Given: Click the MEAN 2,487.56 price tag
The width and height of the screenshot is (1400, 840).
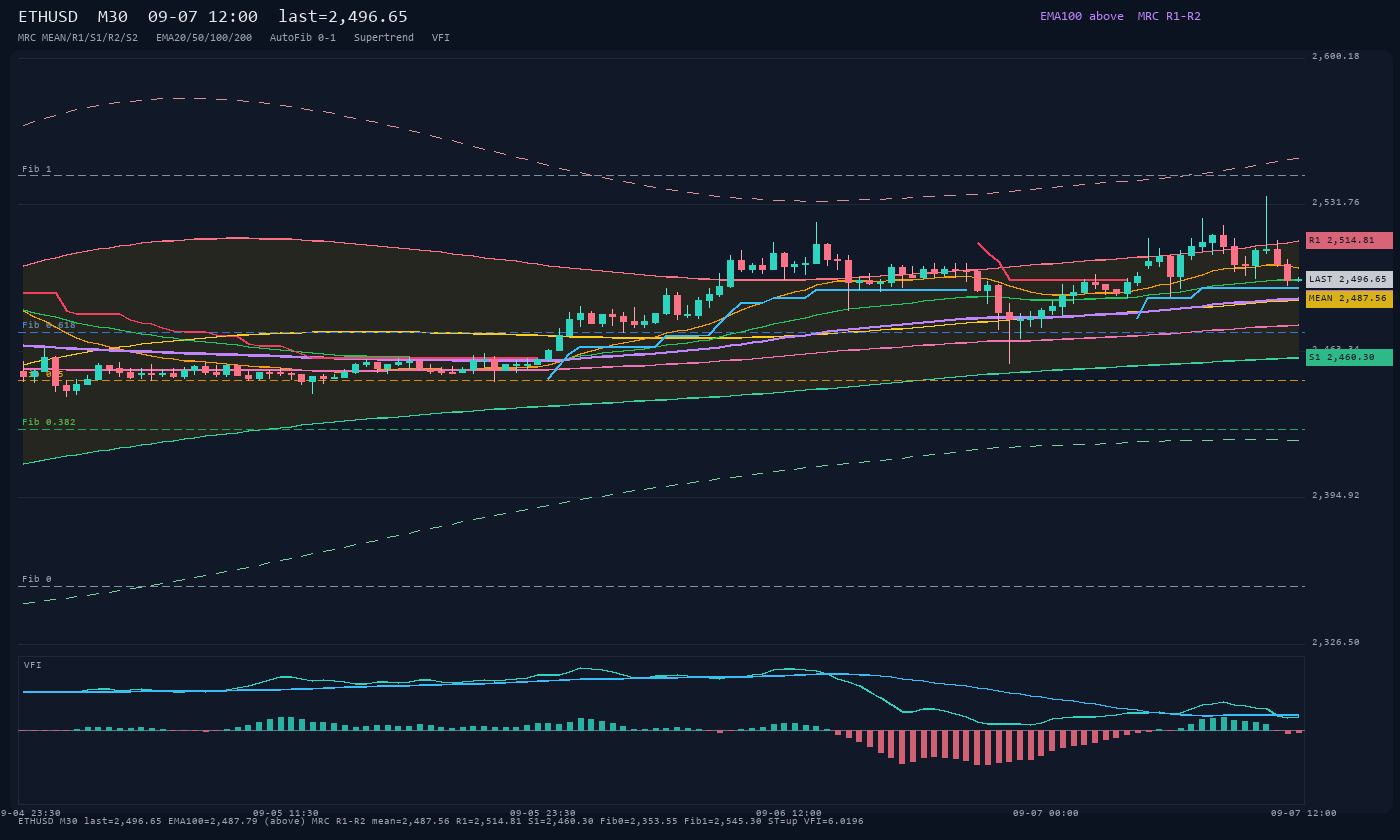Looking at the screenshot, I should tap(1349, 298).
